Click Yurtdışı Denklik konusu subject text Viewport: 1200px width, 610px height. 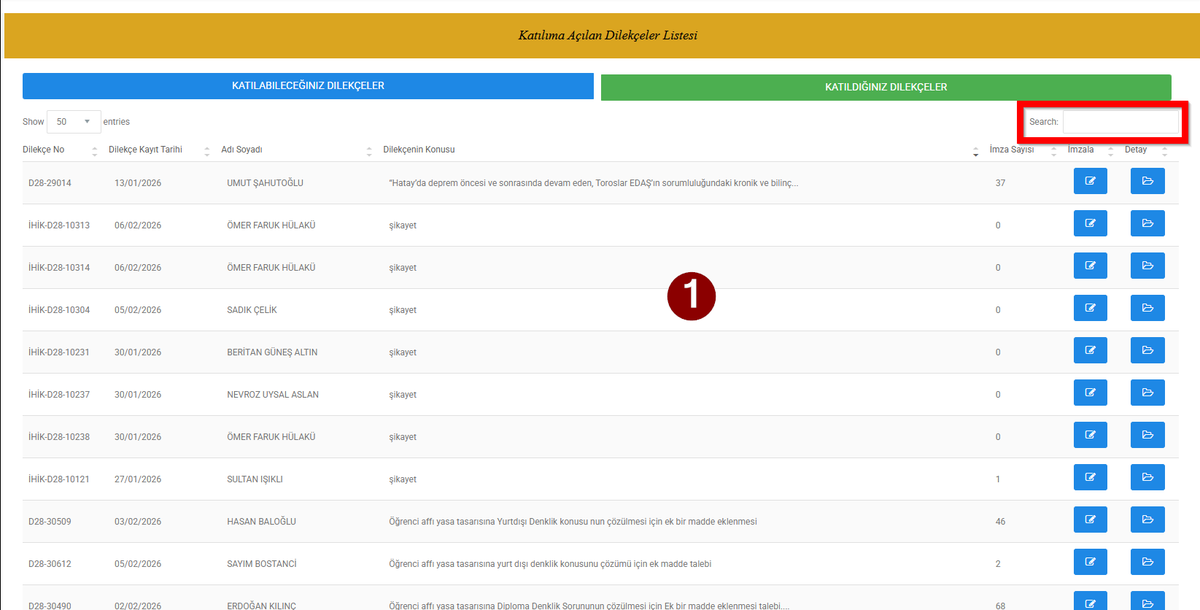(x=573, y=521)
